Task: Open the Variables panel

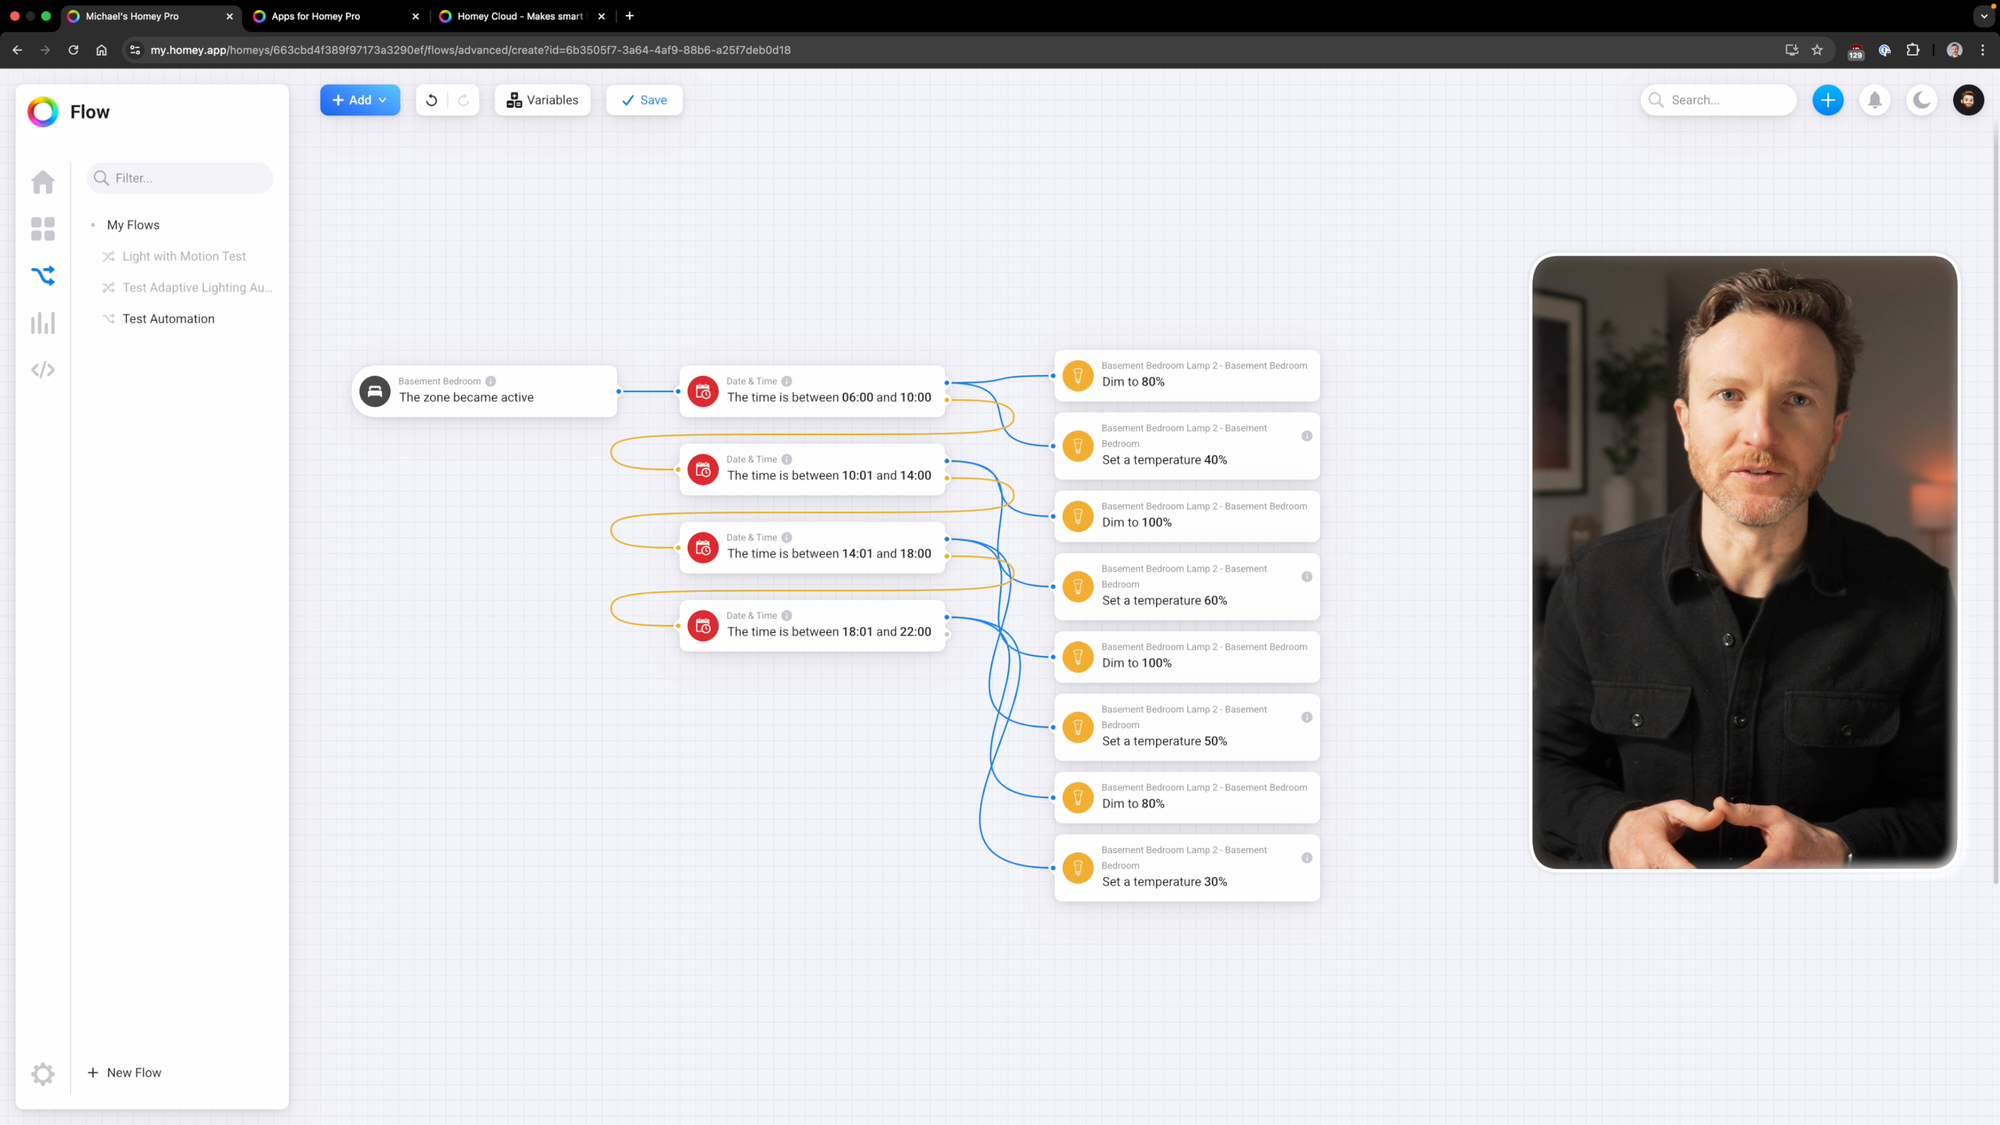Action: click(542, 100)
